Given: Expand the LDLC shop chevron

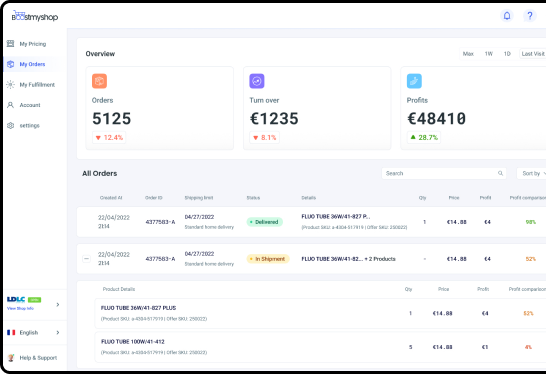Looking at the screenshot, I should click(58, 304).
